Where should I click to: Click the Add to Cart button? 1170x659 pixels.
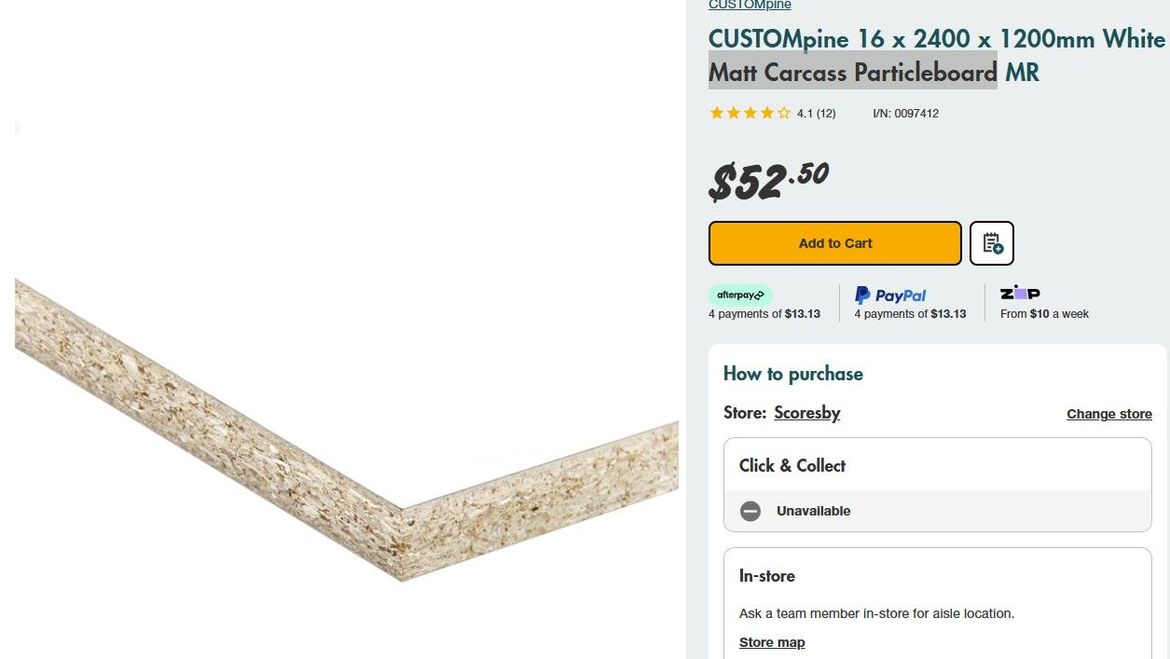835,243
